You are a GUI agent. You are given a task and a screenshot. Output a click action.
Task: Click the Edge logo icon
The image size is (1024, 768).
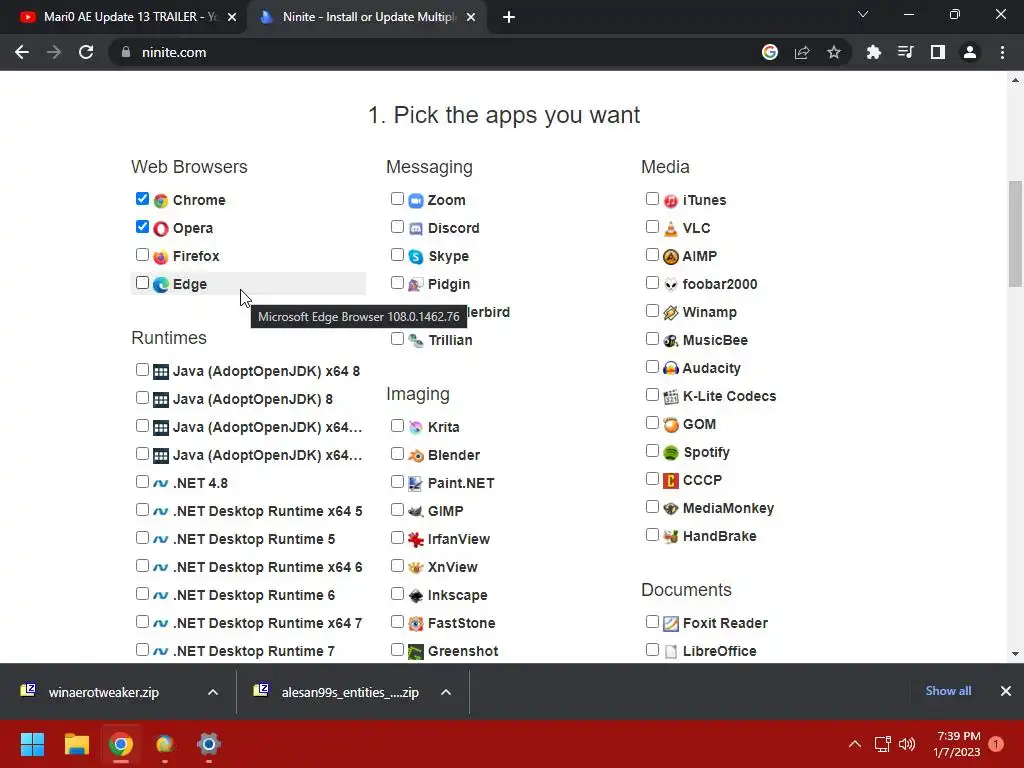pyautogui.click(x=161, y=285)
